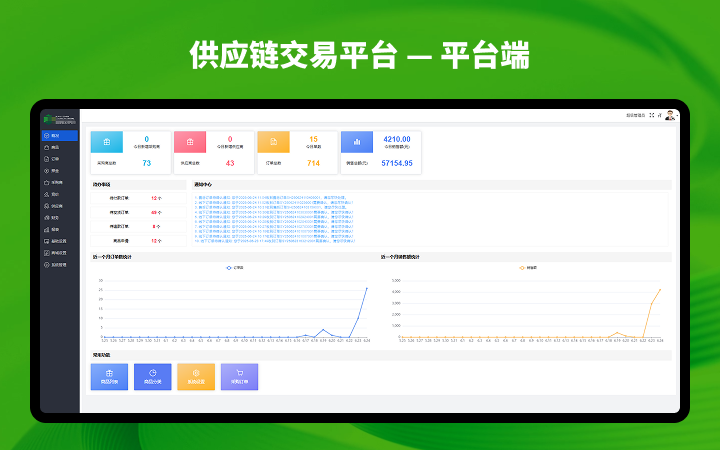Image resolution: width=720 pixels, height=450 pixels.
Task: Click the blue bar-chart sales amount icon
Action: (x=357, y=142)
